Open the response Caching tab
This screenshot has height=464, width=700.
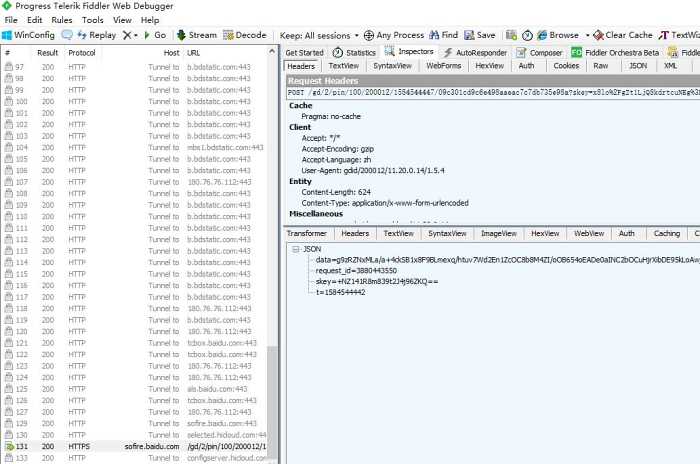(667, 234)
